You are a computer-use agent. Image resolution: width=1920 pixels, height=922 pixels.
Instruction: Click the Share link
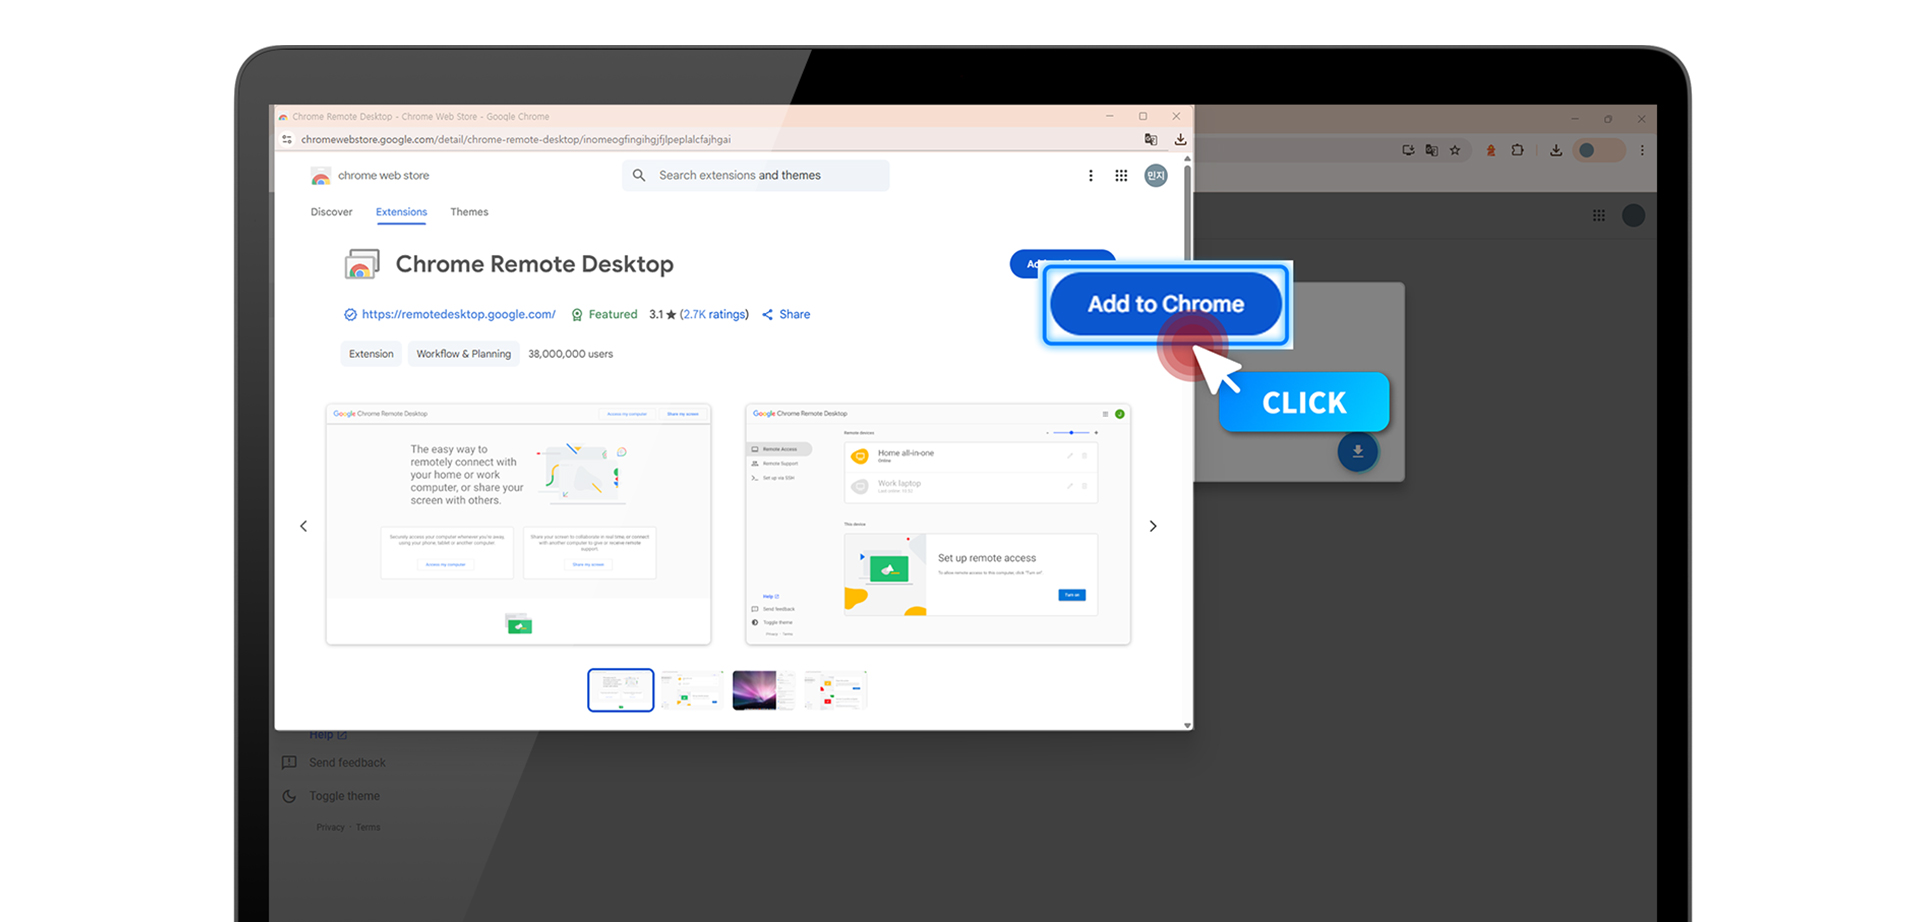coord(786,314)
